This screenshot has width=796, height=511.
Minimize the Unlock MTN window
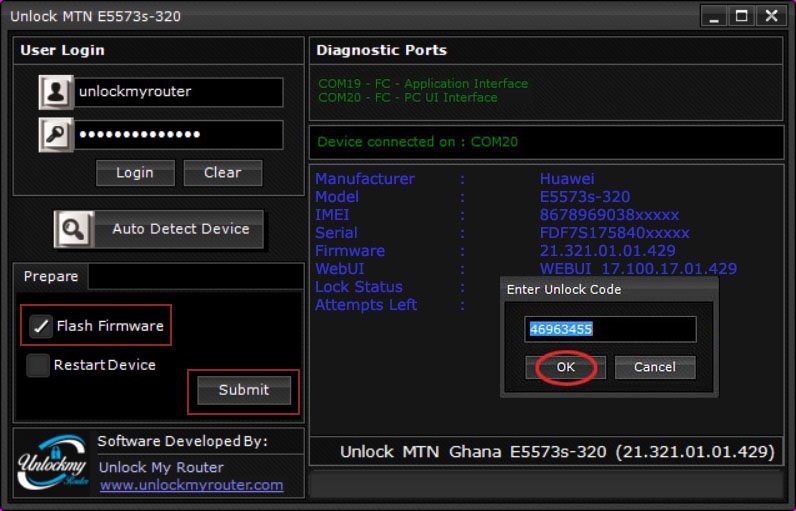[x=714, y=17]
